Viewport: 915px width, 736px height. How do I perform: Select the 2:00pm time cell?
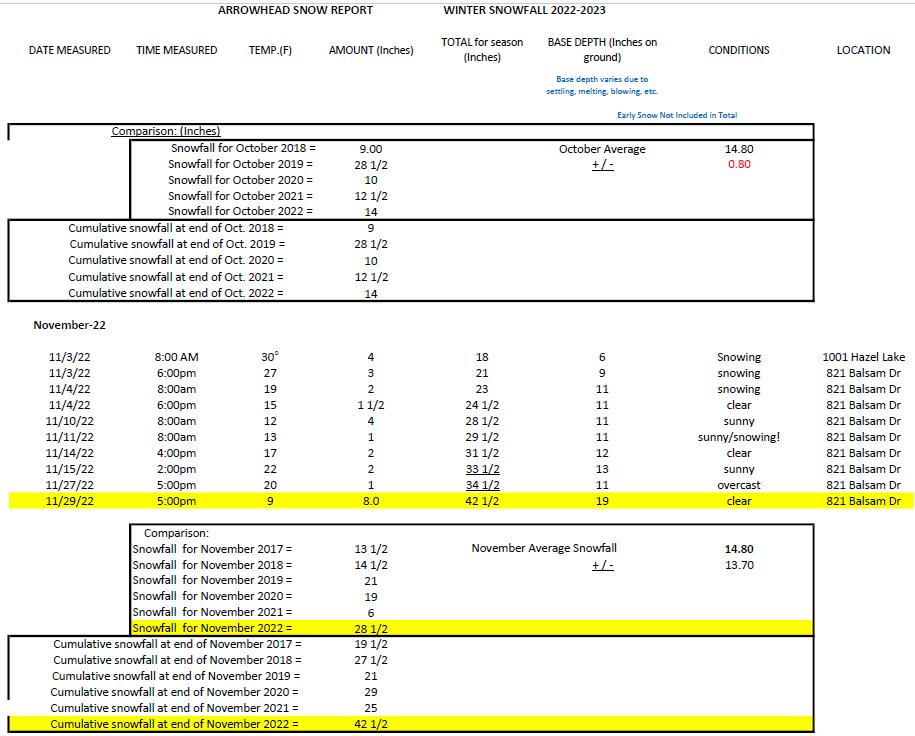(x=176, y=469)
